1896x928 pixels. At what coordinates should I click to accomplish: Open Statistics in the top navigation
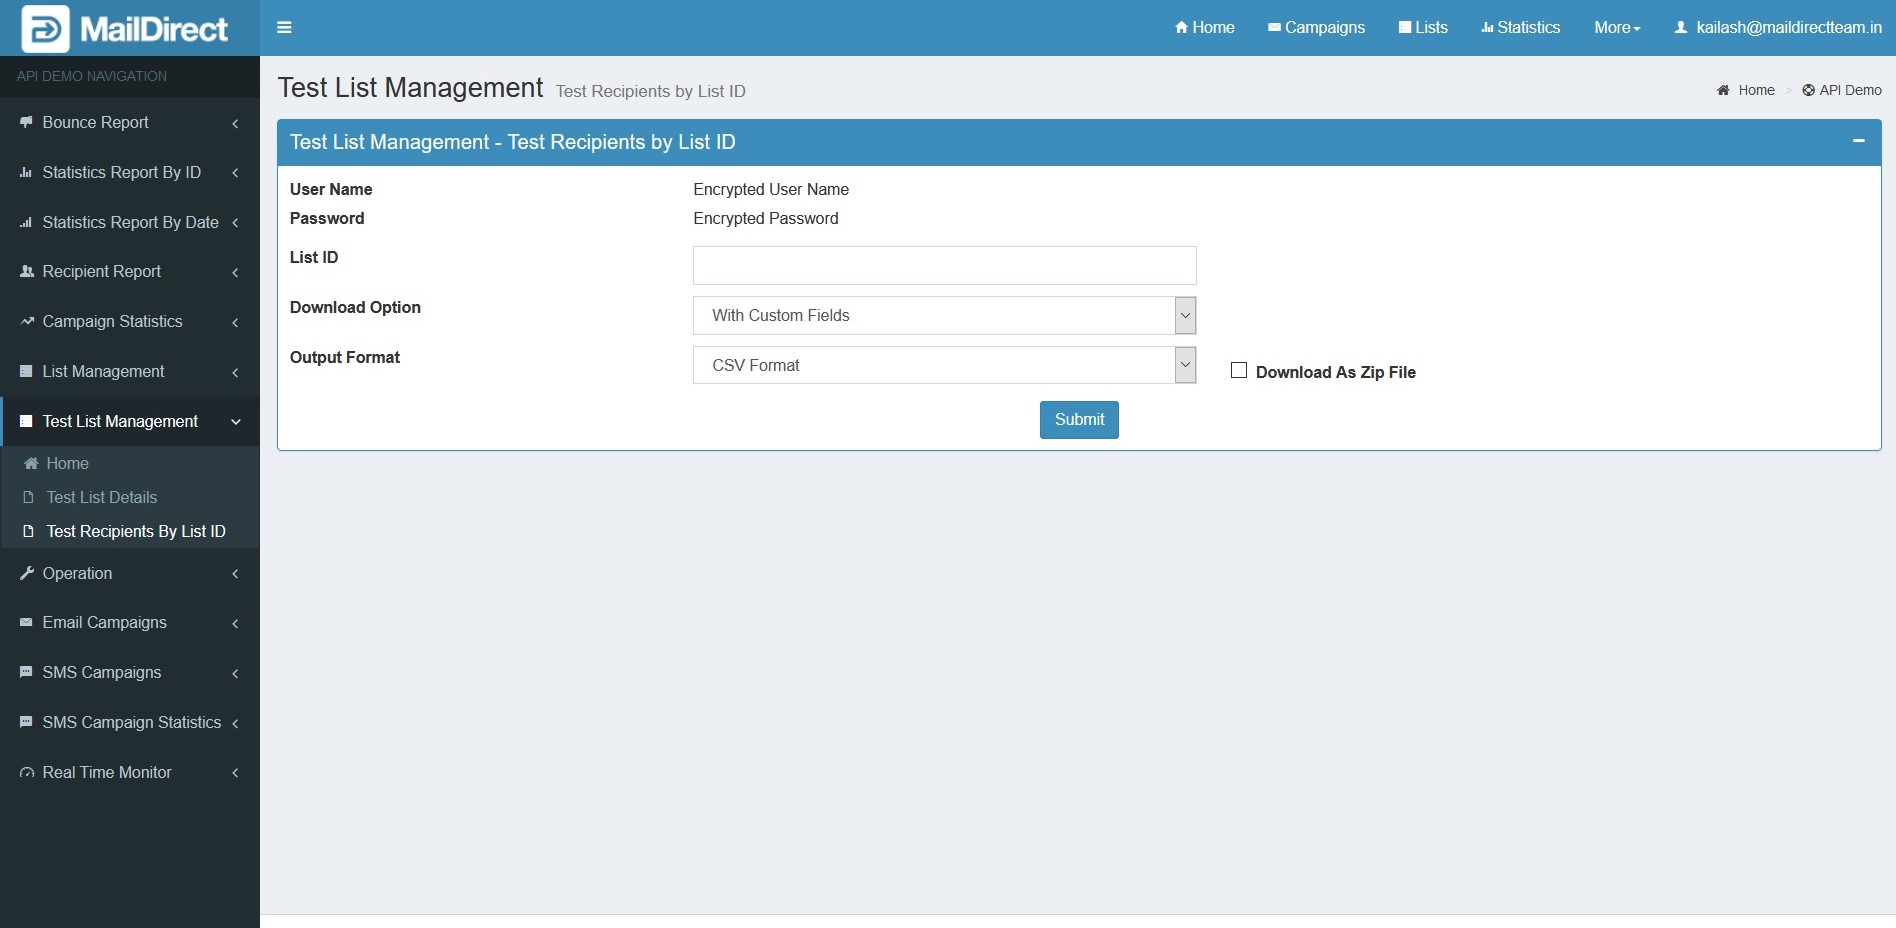[1520, 28]
